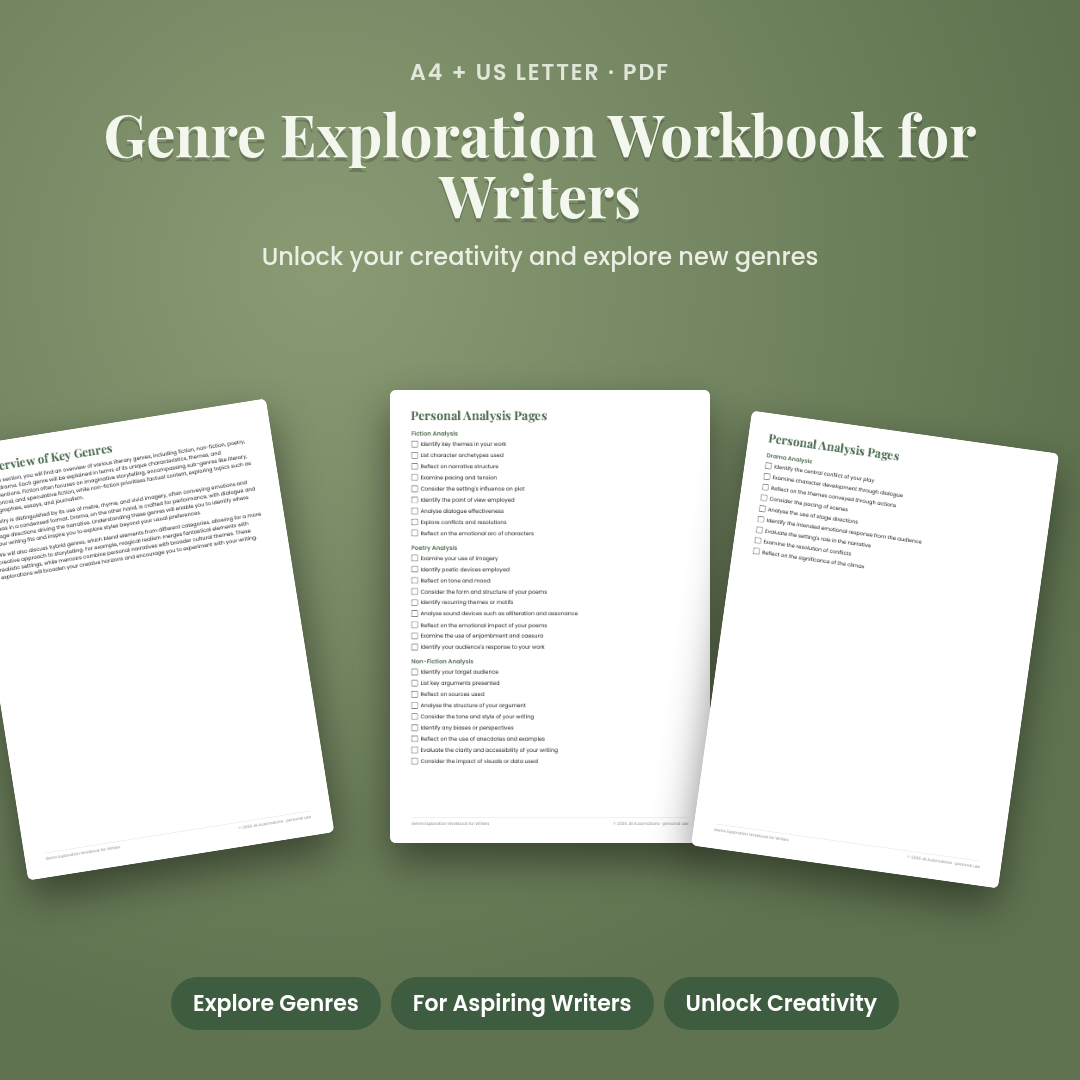Screen dimensions: 1080x1080
Task: Tick 'List key arguments presented' checkbox
Action: coord(415,683)
